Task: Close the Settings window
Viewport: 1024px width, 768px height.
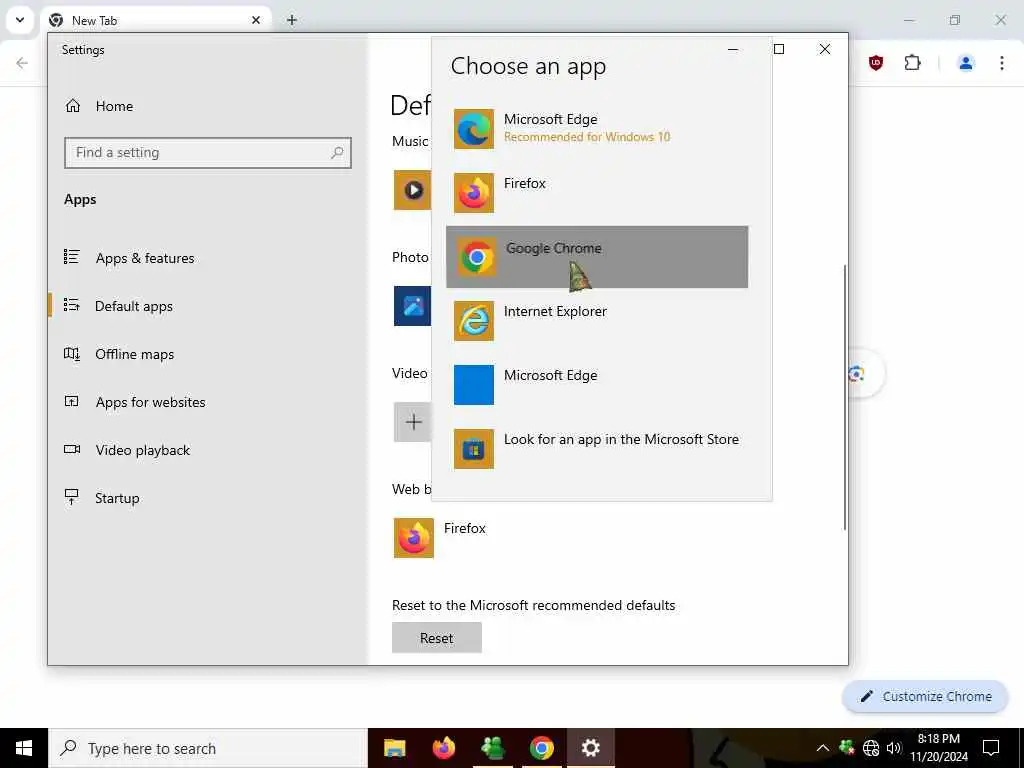Action: 825,49
